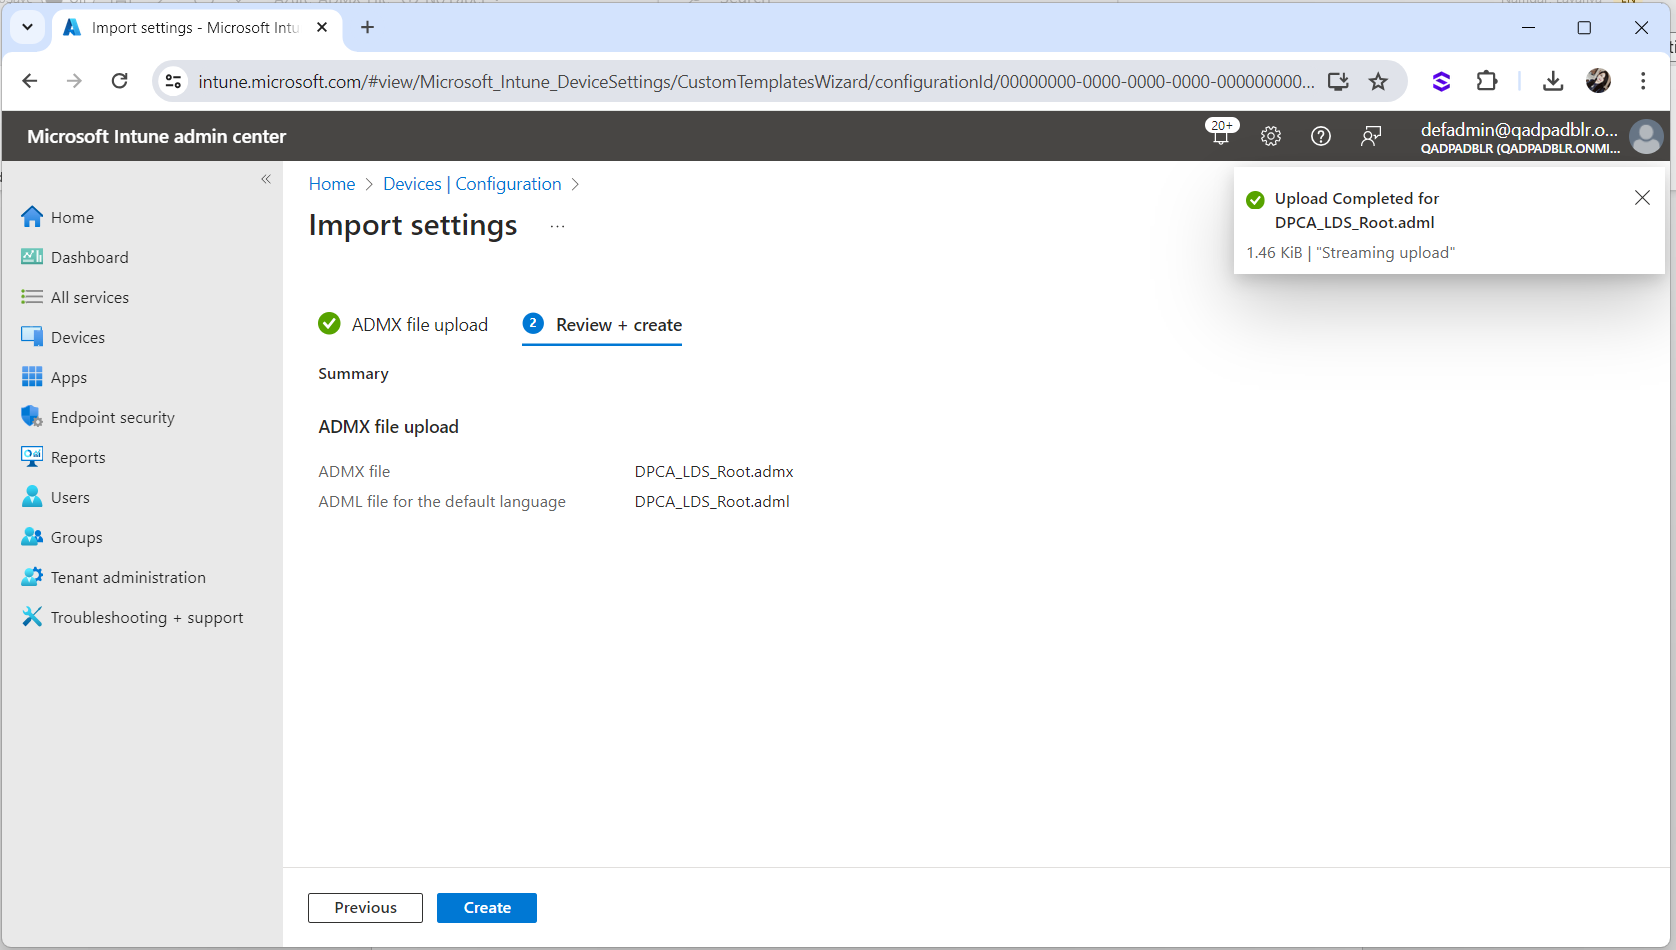Click Home breadcrumb link
1676x950 pixels.
(x=332, y=184)
